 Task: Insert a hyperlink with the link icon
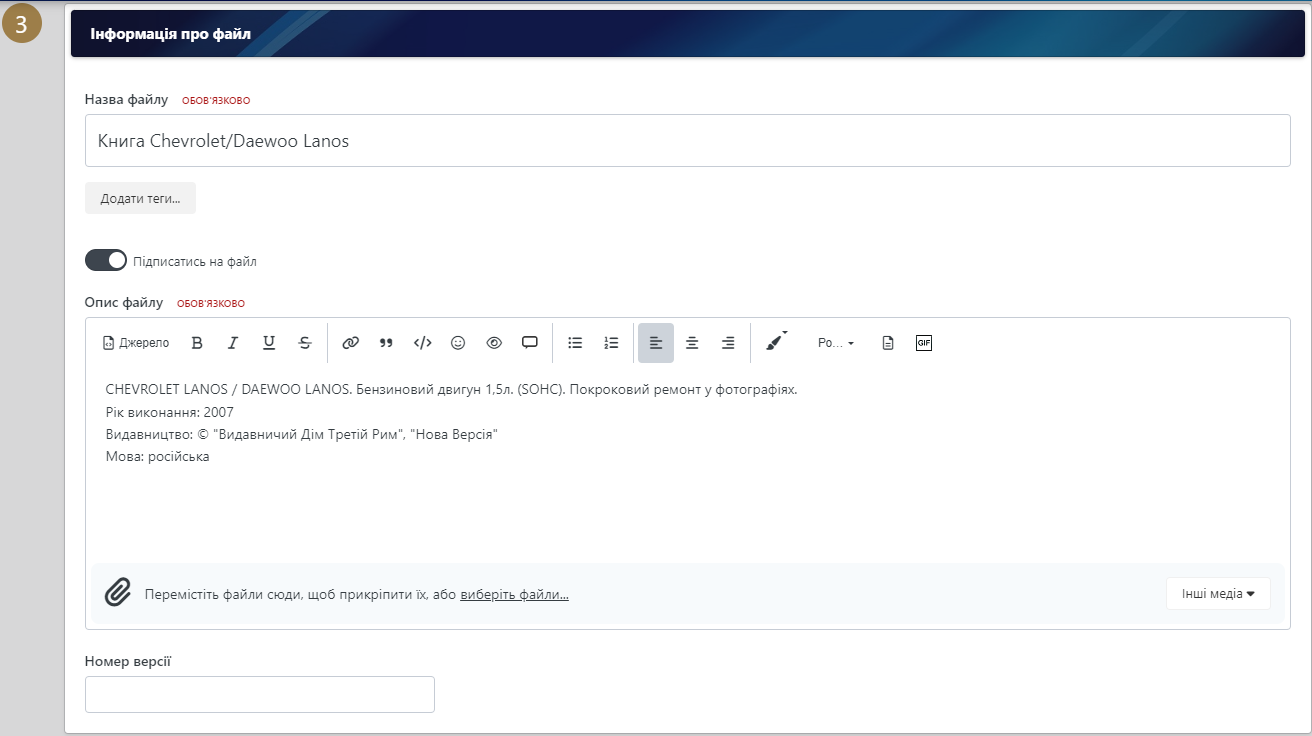click(350, 343)
